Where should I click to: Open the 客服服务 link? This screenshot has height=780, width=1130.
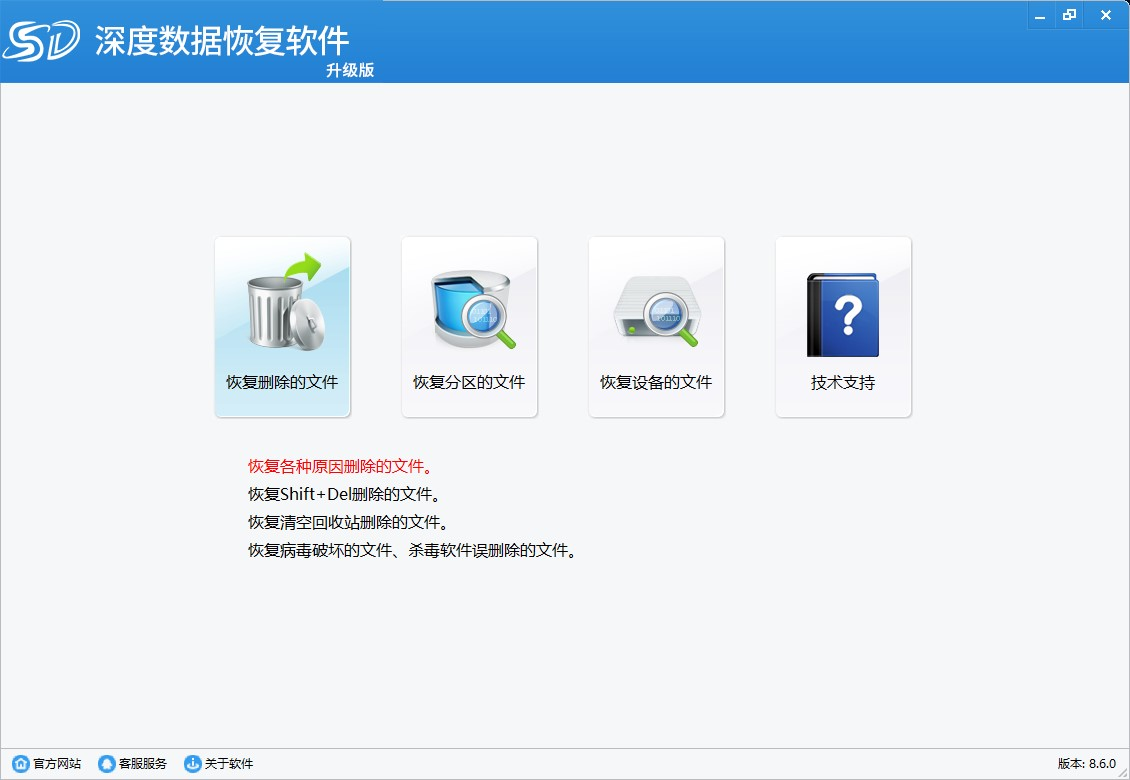[143, 763]
